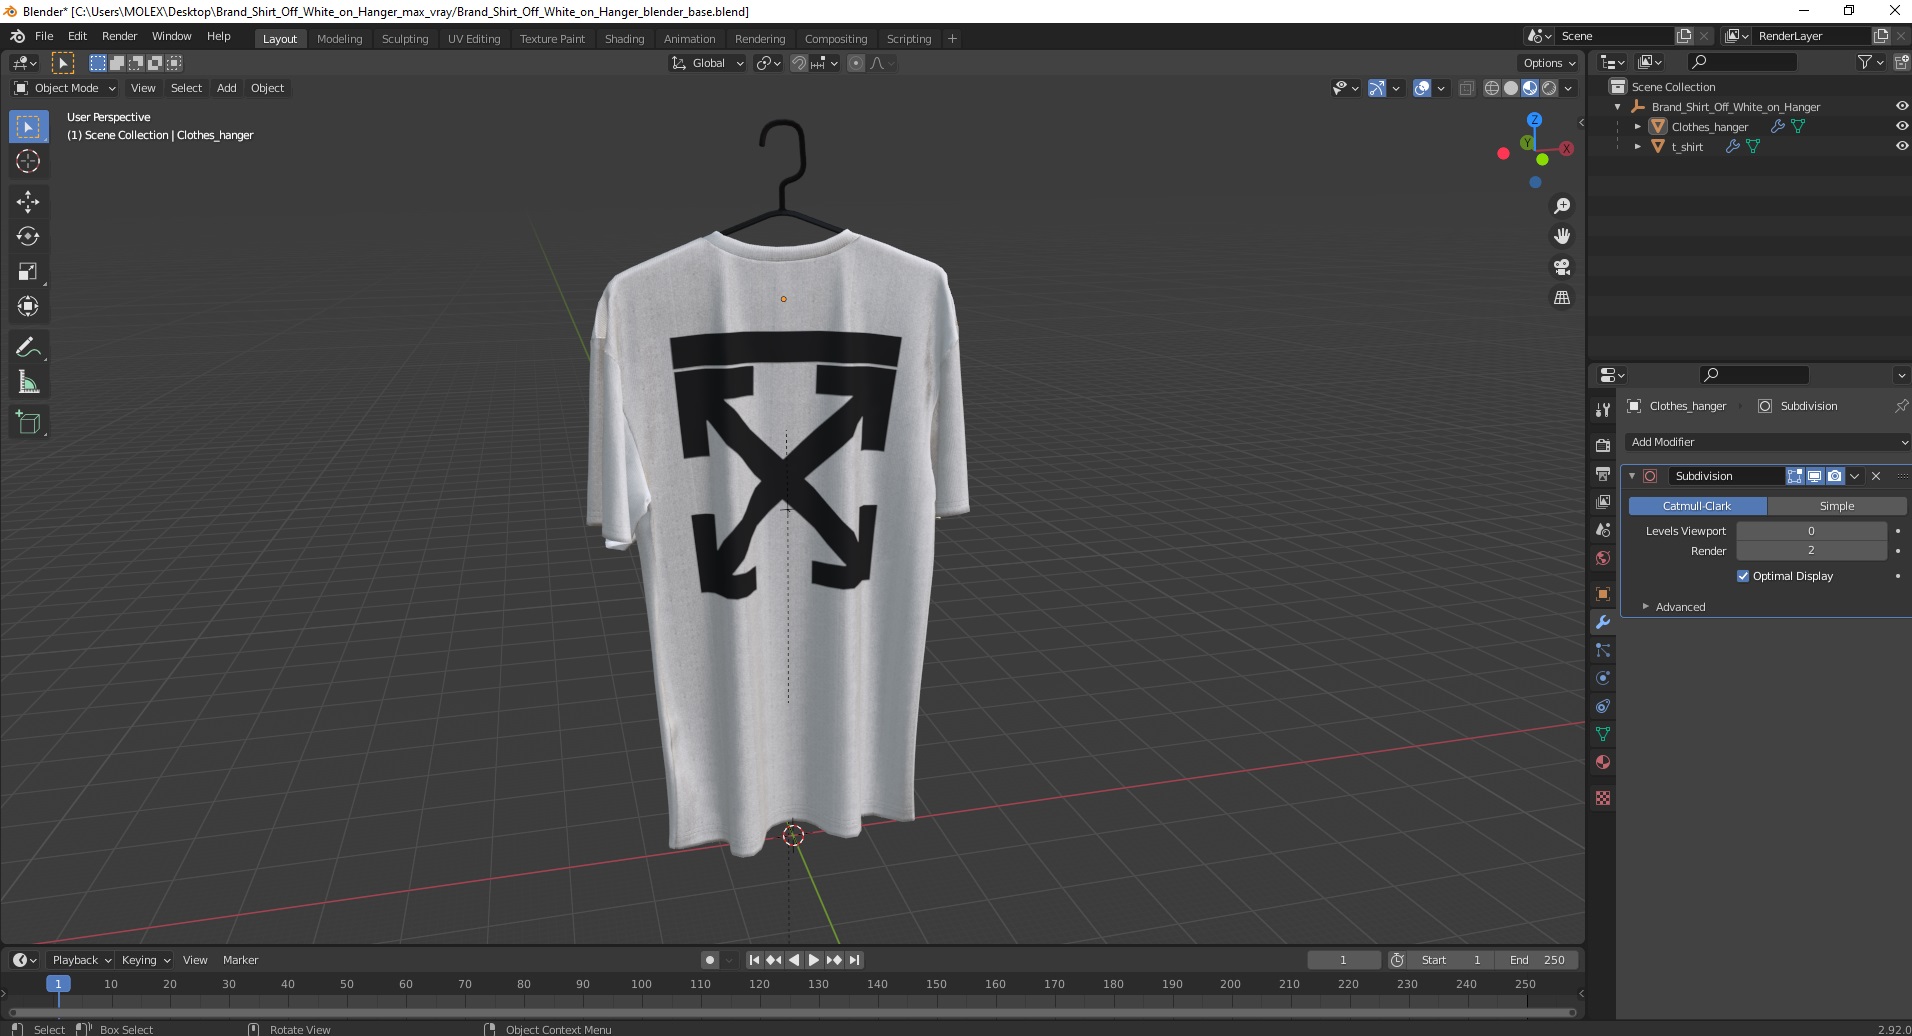Viewport: 1912px width, 1036px height.
Task: Click the Zoom view magnifier icon
Action: (1561, 206)
